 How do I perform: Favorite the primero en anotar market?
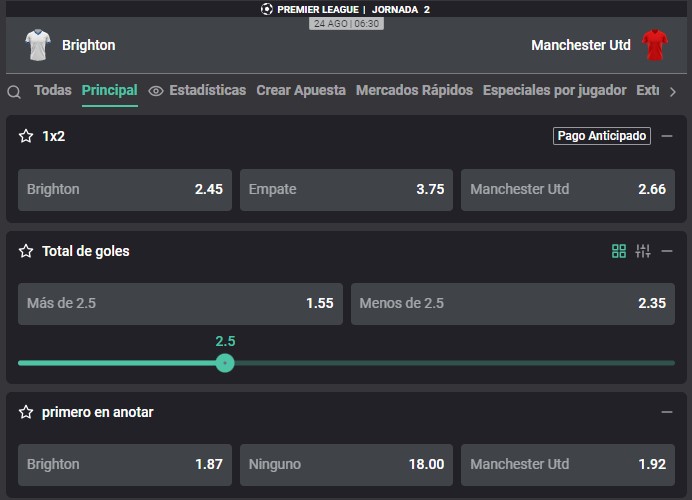(x=26, y=412)
